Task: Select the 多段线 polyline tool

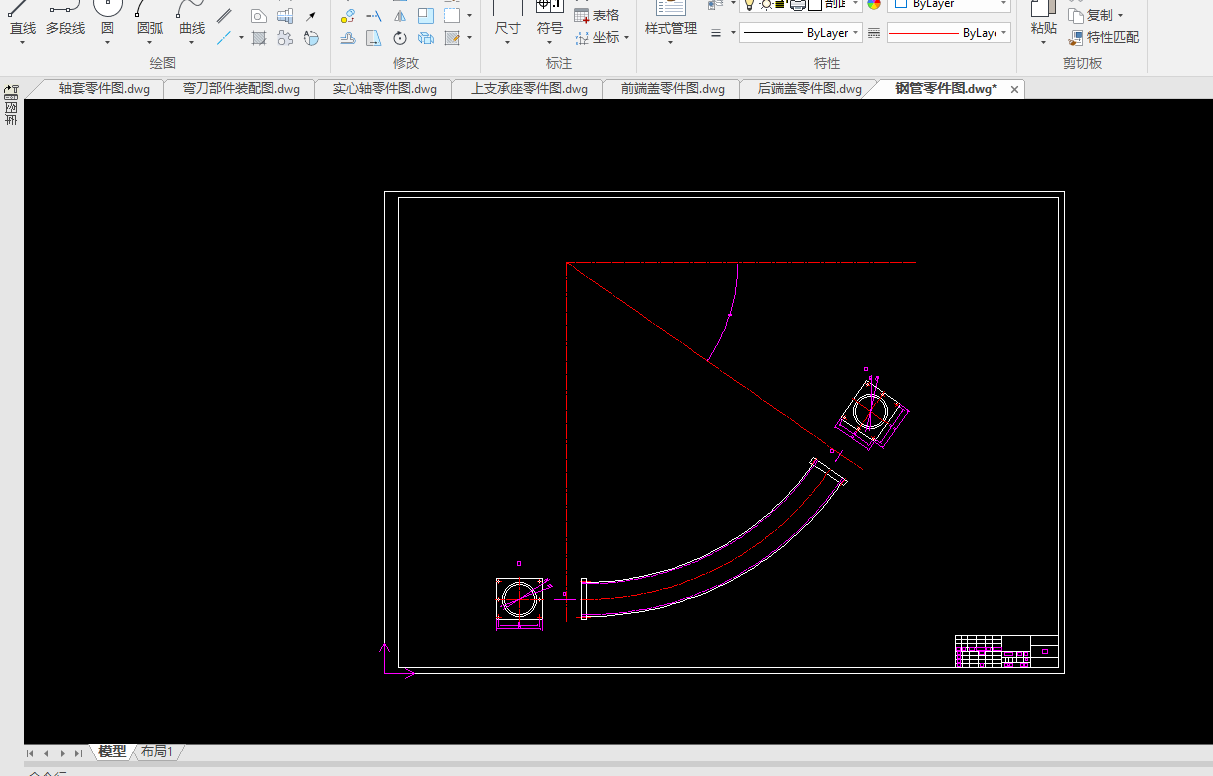Action: [65, 20]
